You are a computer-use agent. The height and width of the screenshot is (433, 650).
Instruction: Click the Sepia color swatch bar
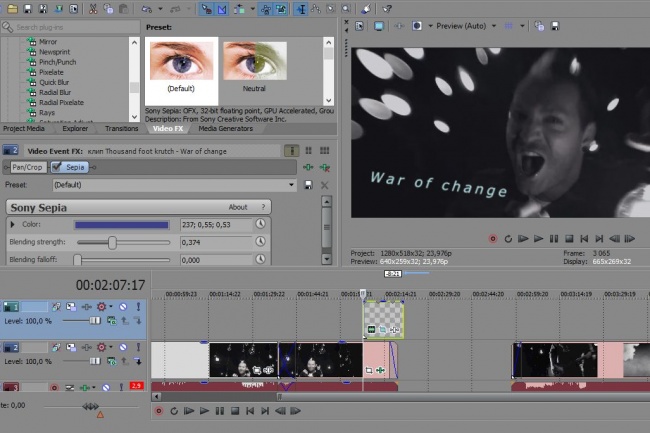coord(121,225)
